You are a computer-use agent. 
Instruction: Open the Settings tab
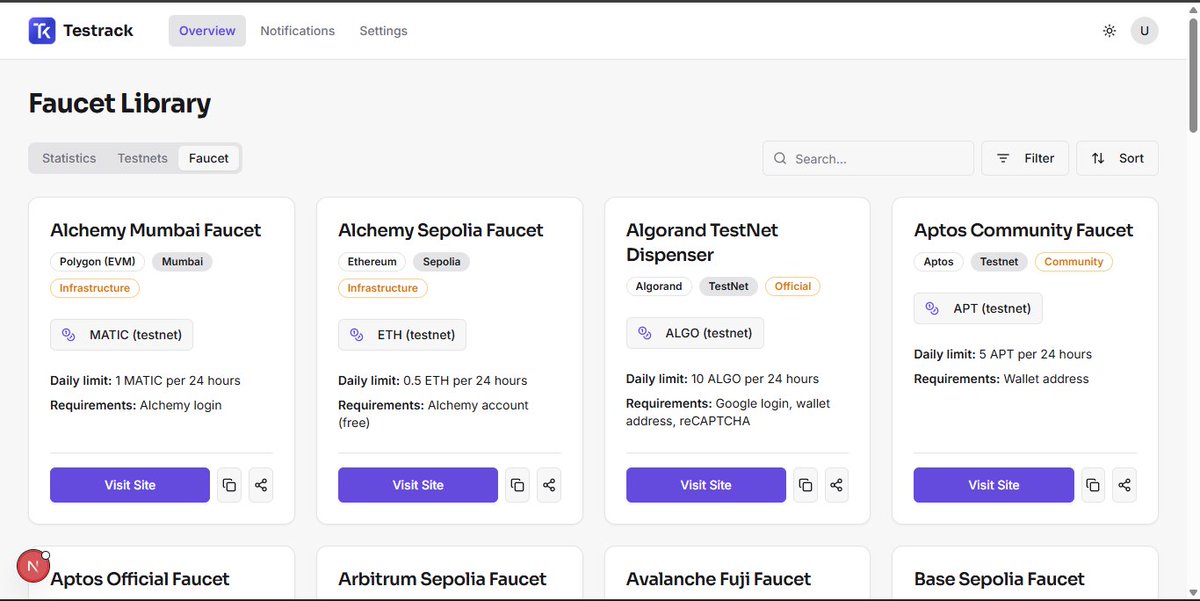384,31
